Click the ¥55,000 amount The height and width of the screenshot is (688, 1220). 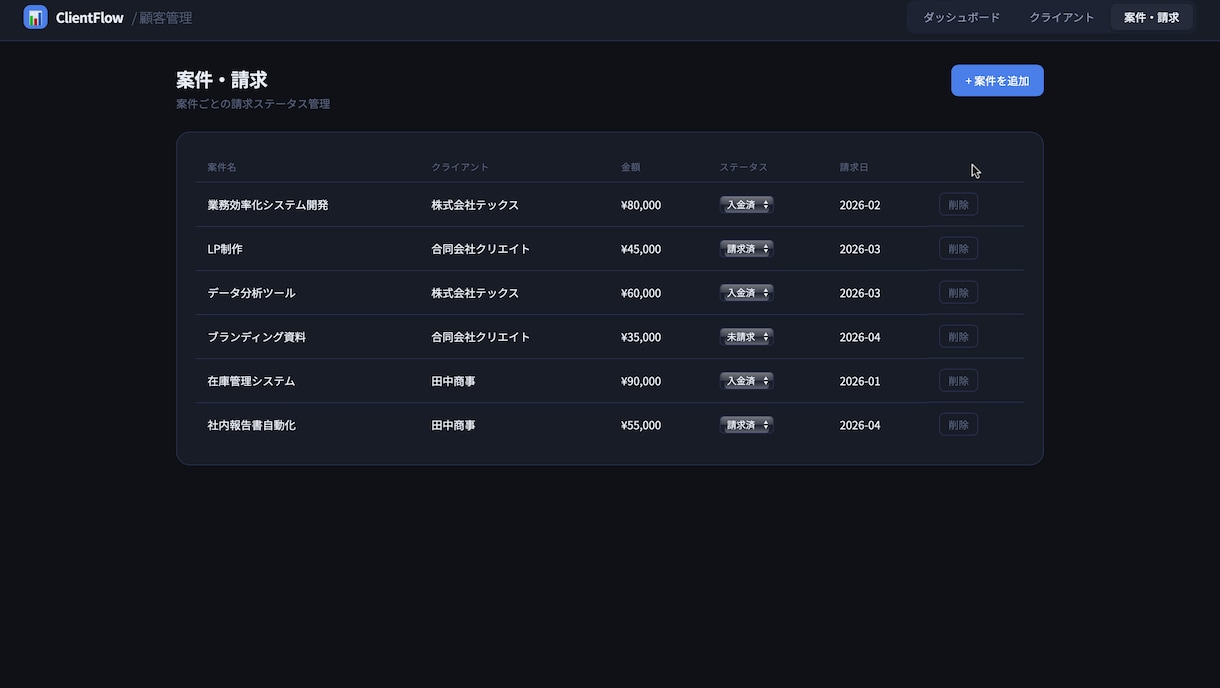[641, 425]
